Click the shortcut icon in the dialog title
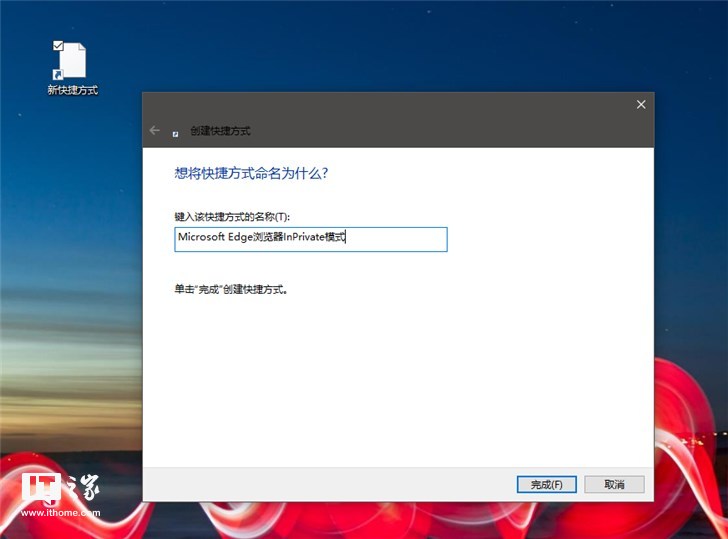Screen dimensions: 728x539 [176, 134]
